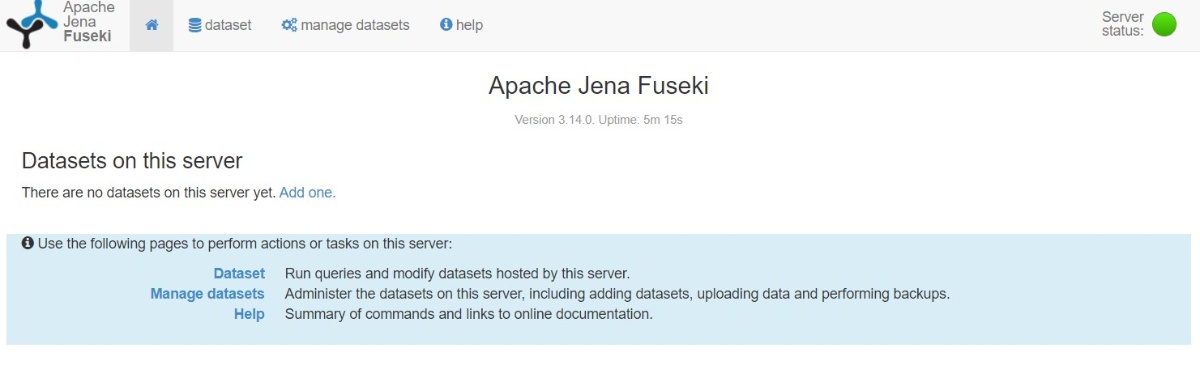
Task: Click the "Datasets on this server" heading
Action: click(132, 161)
